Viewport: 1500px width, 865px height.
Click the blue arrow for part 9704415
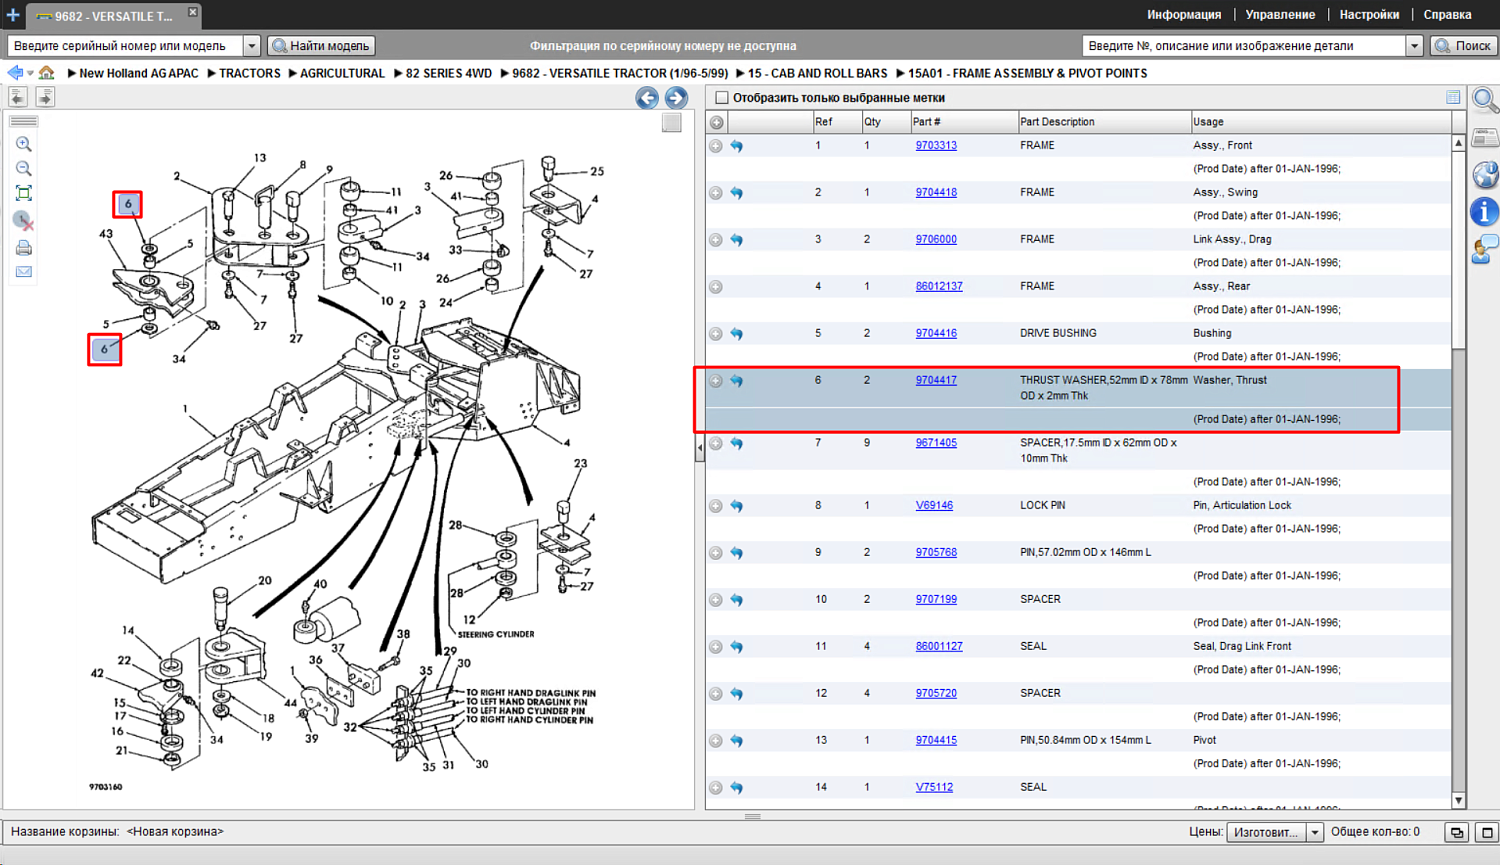coord(737,741)
